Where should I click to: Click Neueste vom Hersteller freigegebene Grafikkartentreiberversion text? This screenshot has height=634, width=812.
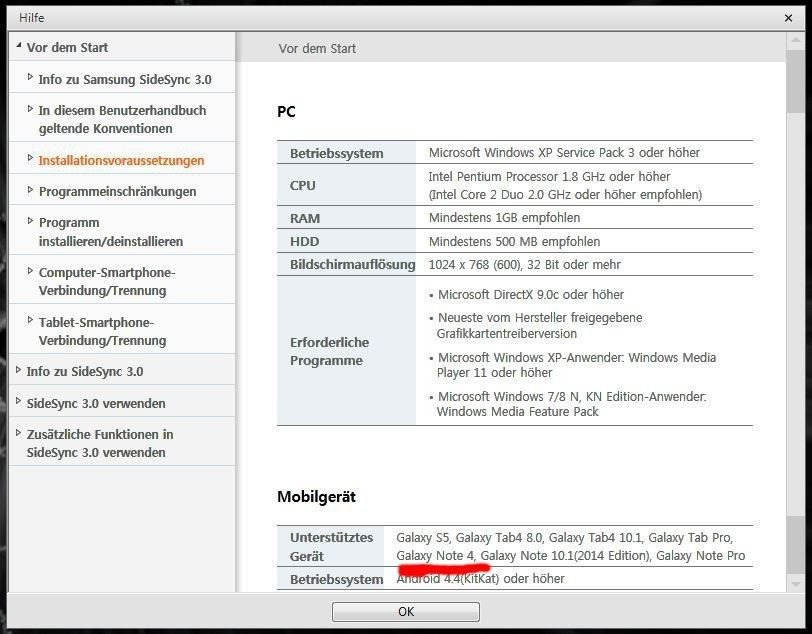point(540,325)
